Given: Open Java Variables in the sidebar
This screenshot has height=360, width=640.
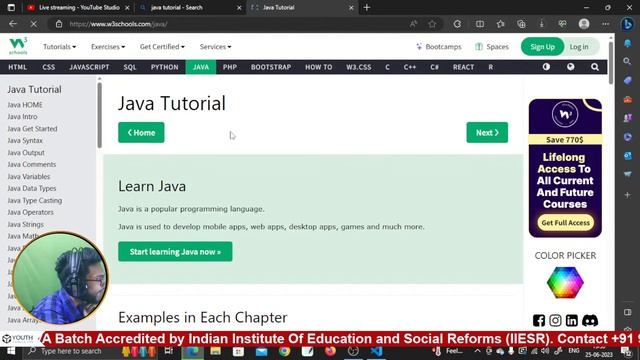Looking at the screenshot, I should pyautogui.click(x=29, y=176).
